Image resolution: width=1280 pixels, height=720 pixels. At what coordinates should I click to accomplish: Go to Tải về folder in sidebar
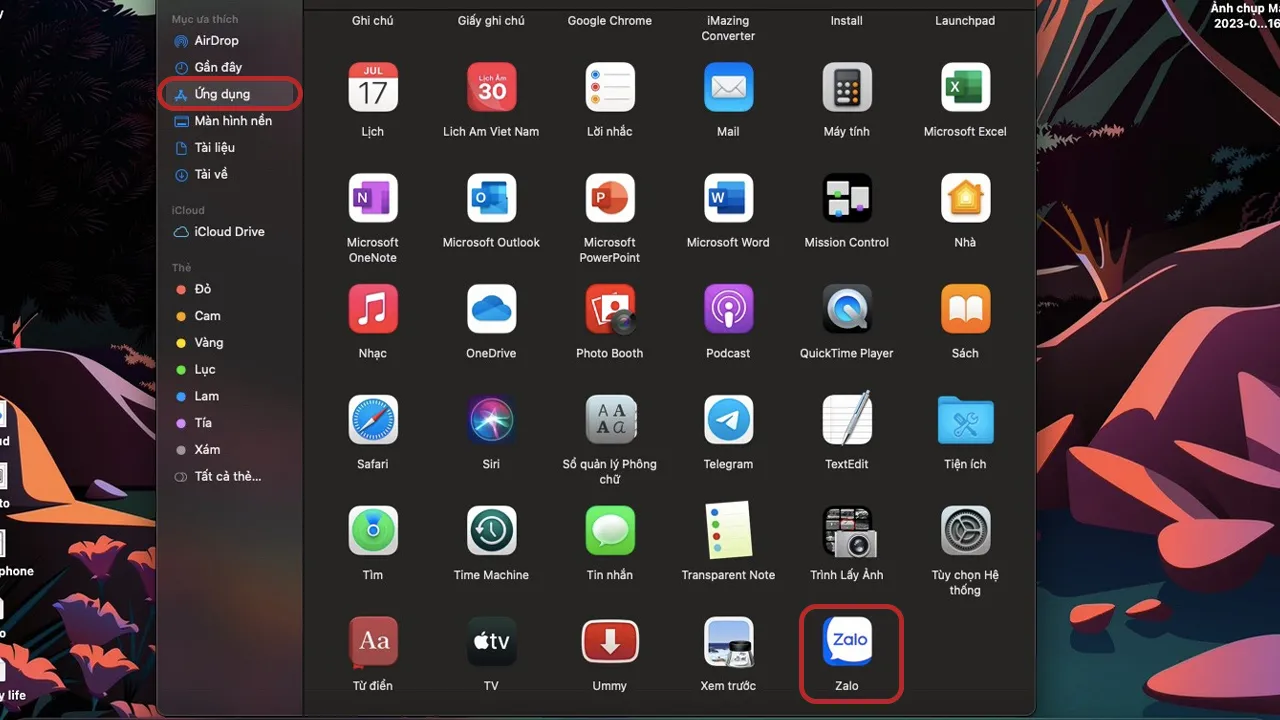[211, 174]
